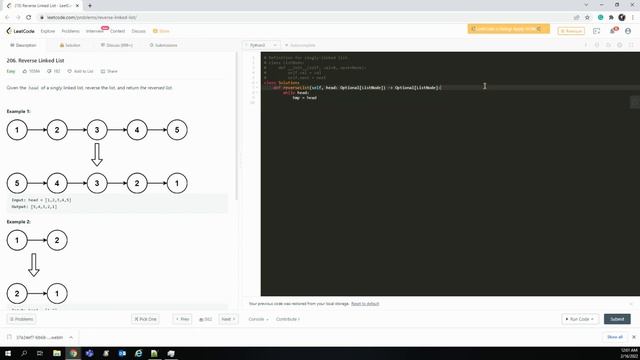
Task: Click the editor fullscreen icon
Action: point(631,45)
